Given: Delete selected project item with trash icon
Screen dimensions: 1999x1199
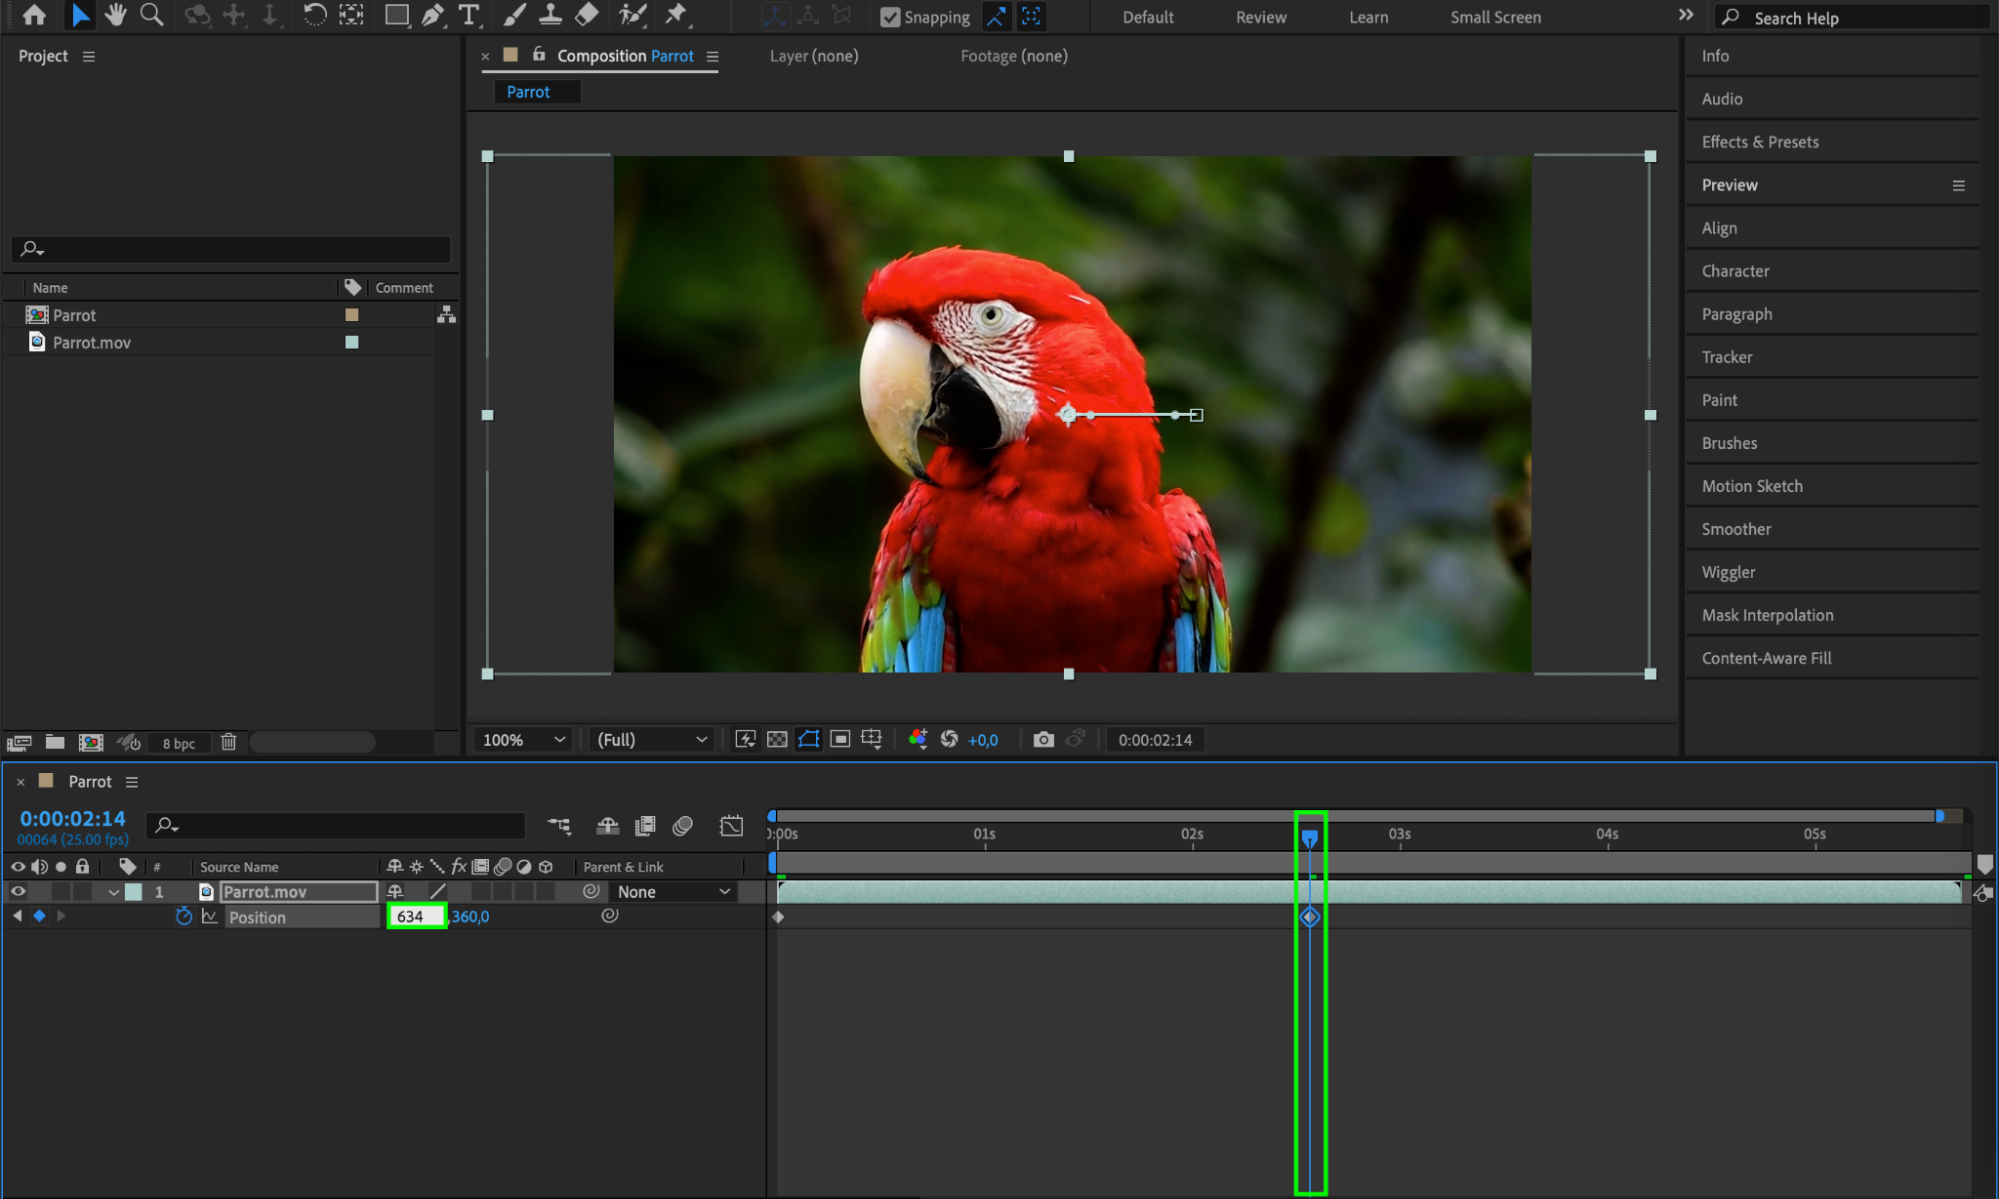Looking at the screenshot, I should tap(229, 742).
